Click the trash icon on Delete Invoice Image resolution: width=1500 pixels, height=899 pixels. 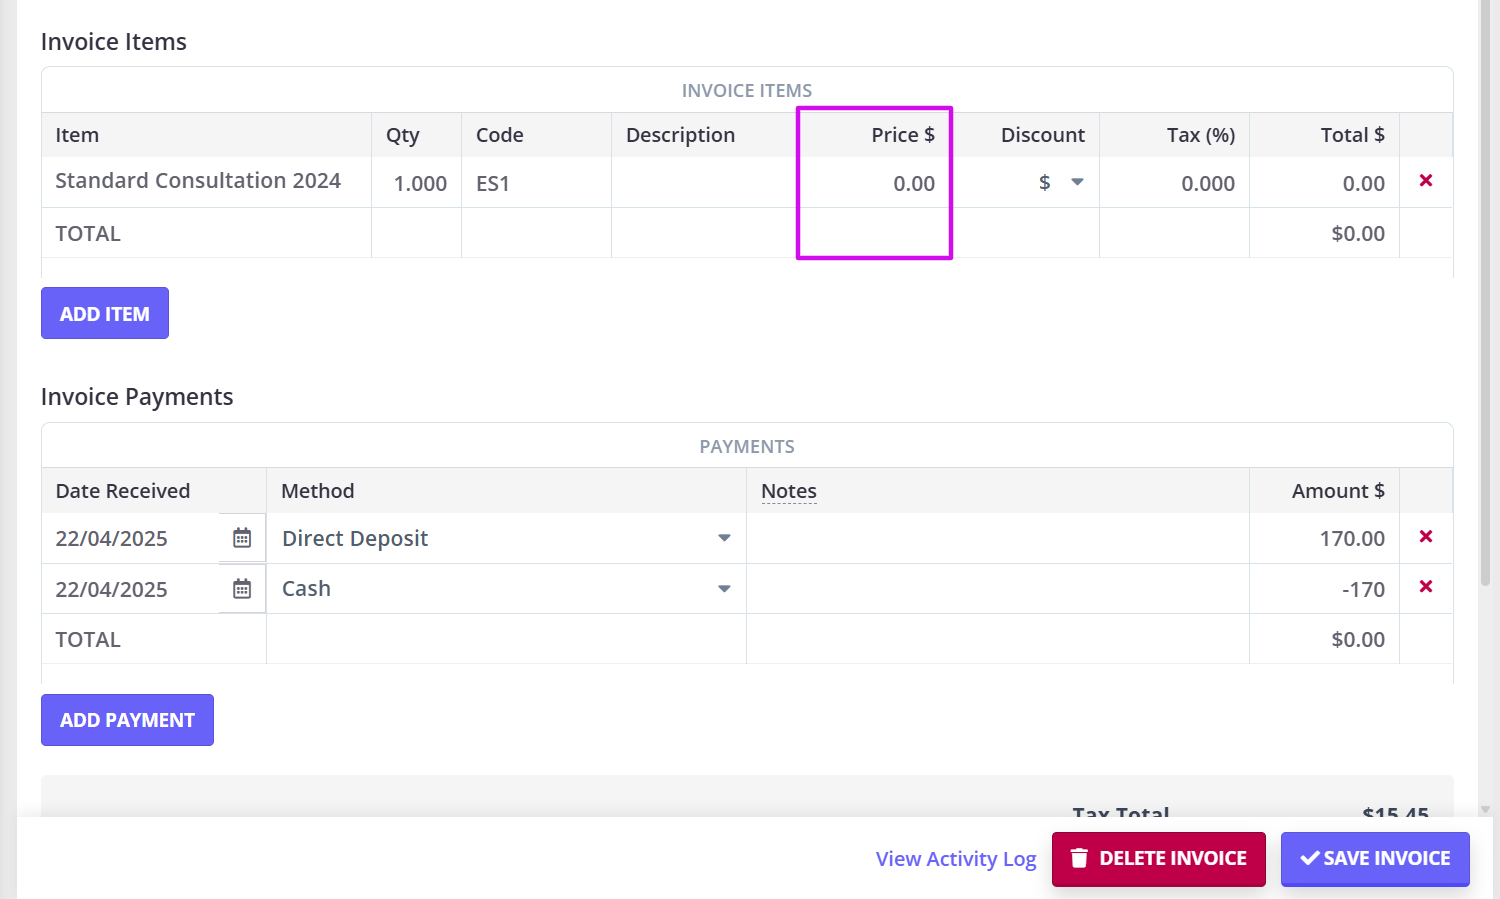(1079, 858)
